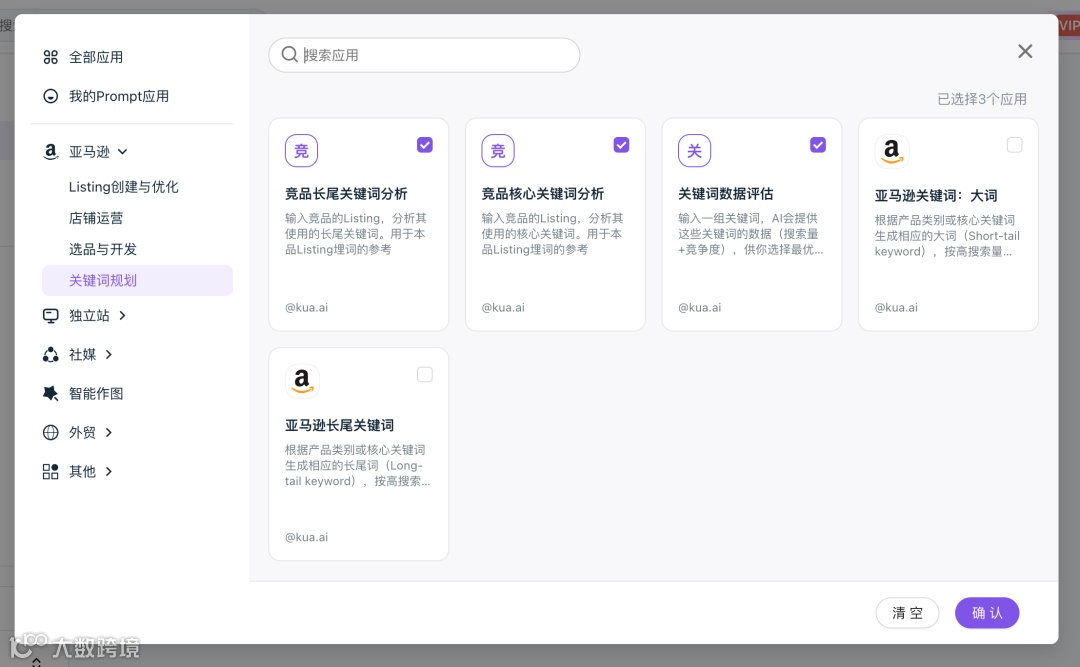Click the 关 icon on 关键词数据评估 card
The height and width of the screenshot is (667, 1080).
click(x=694, y=150)
